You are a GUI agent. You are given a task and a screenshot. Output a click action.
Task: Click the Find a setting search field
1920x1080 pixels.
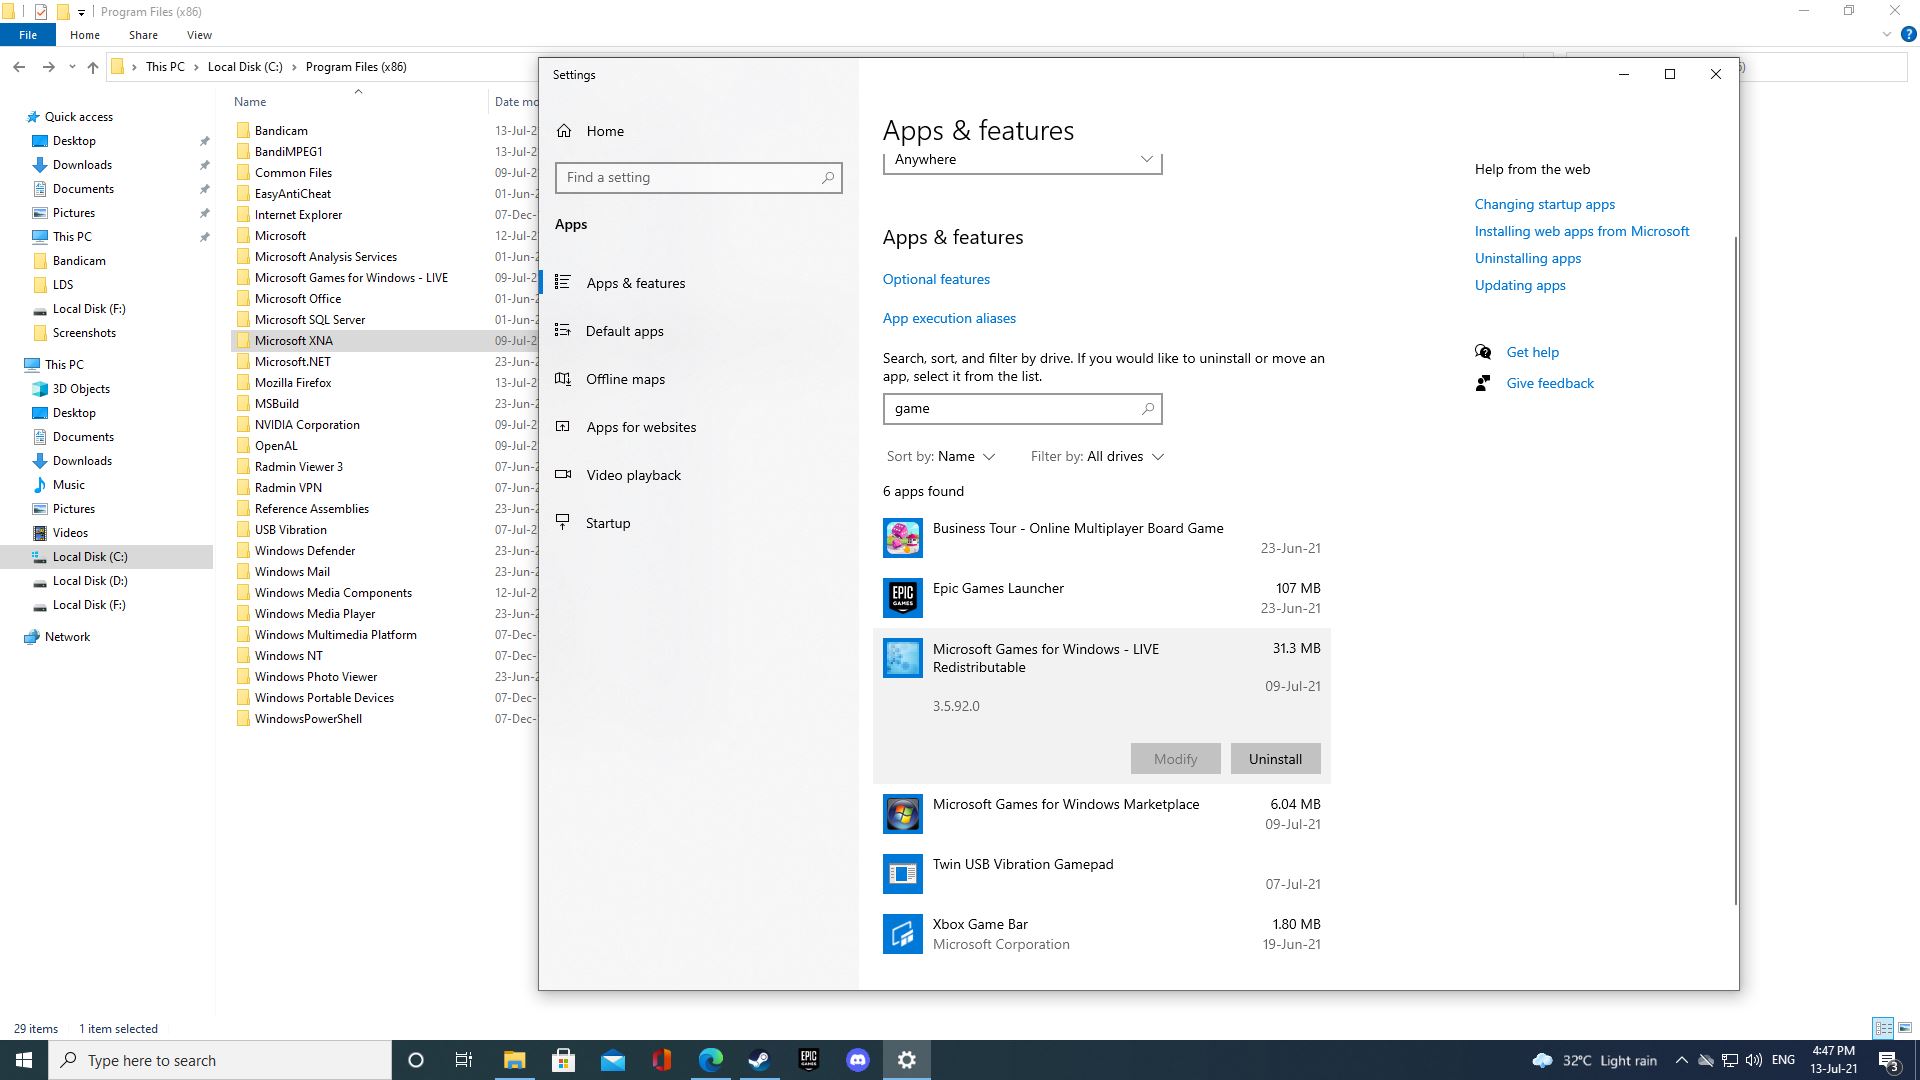coord(690,178)
